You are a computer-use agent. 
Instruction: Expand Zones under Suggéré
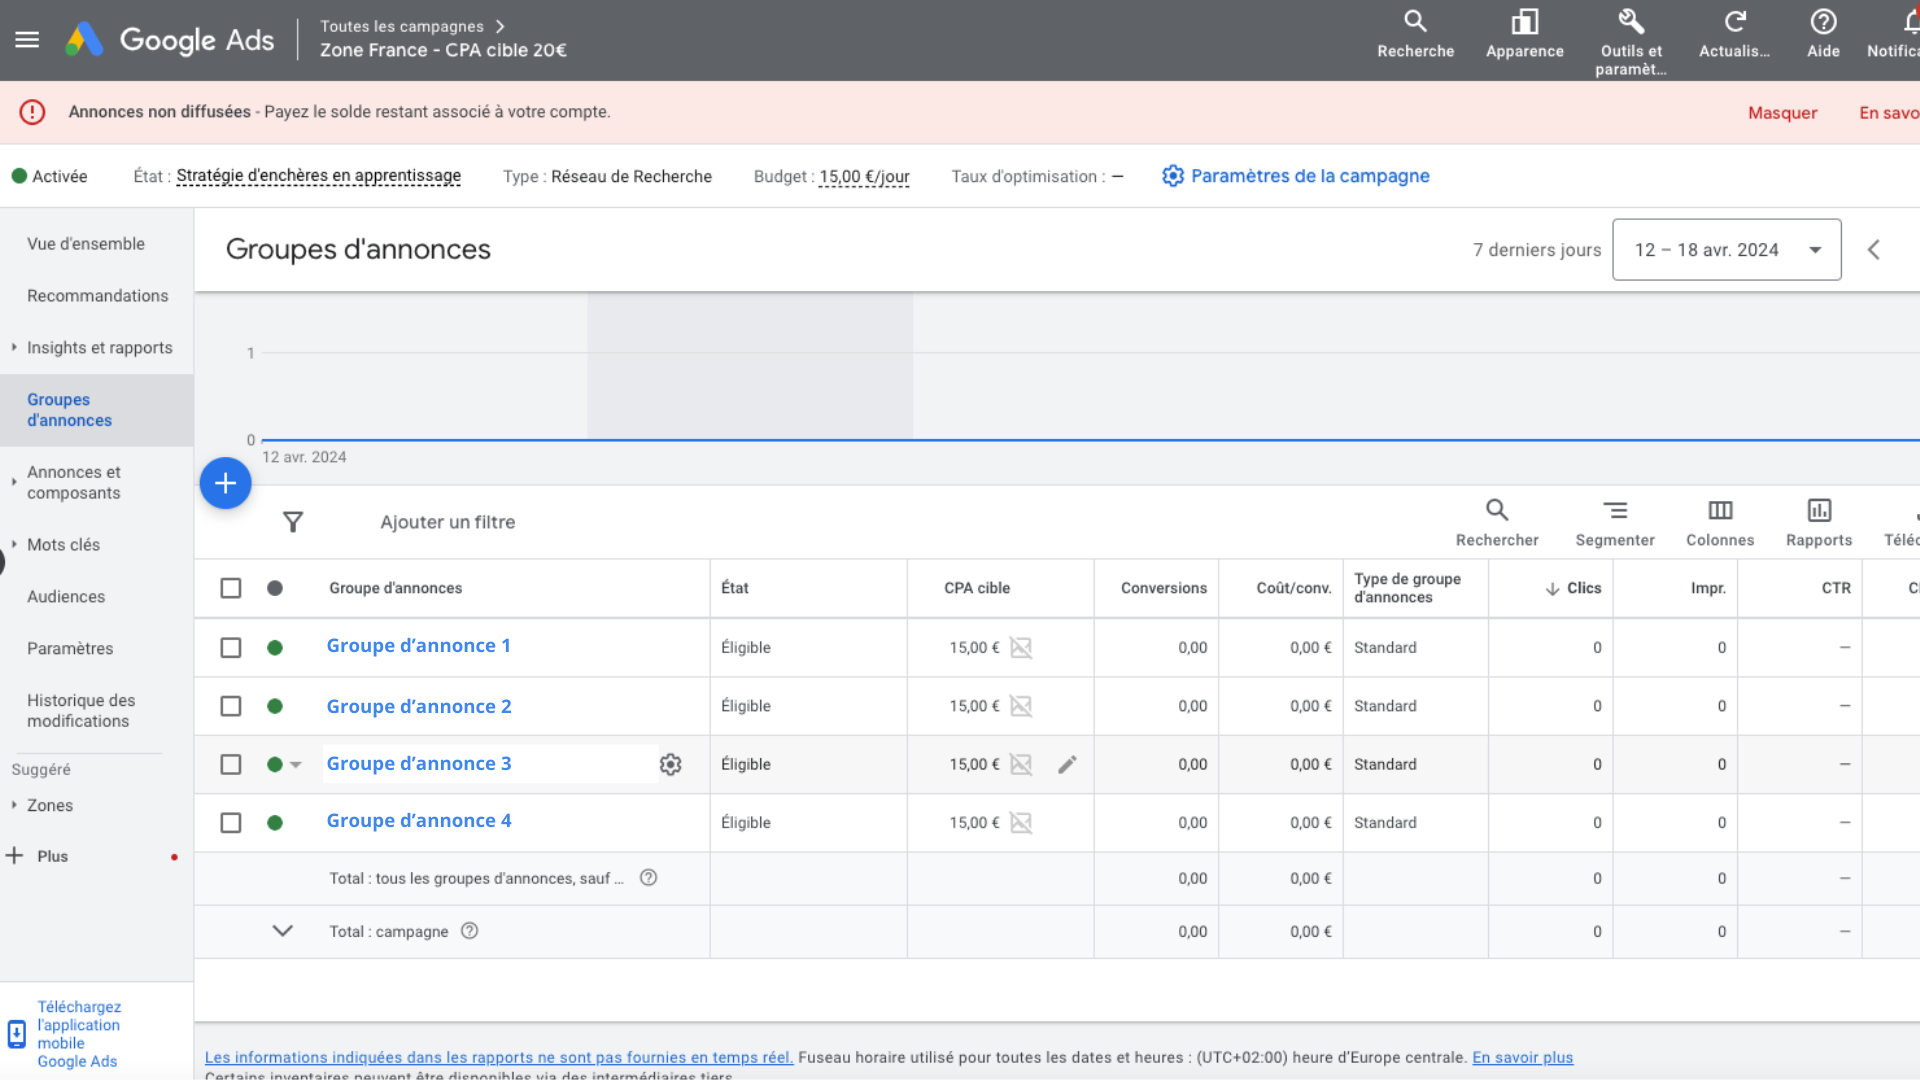point(14,805)
